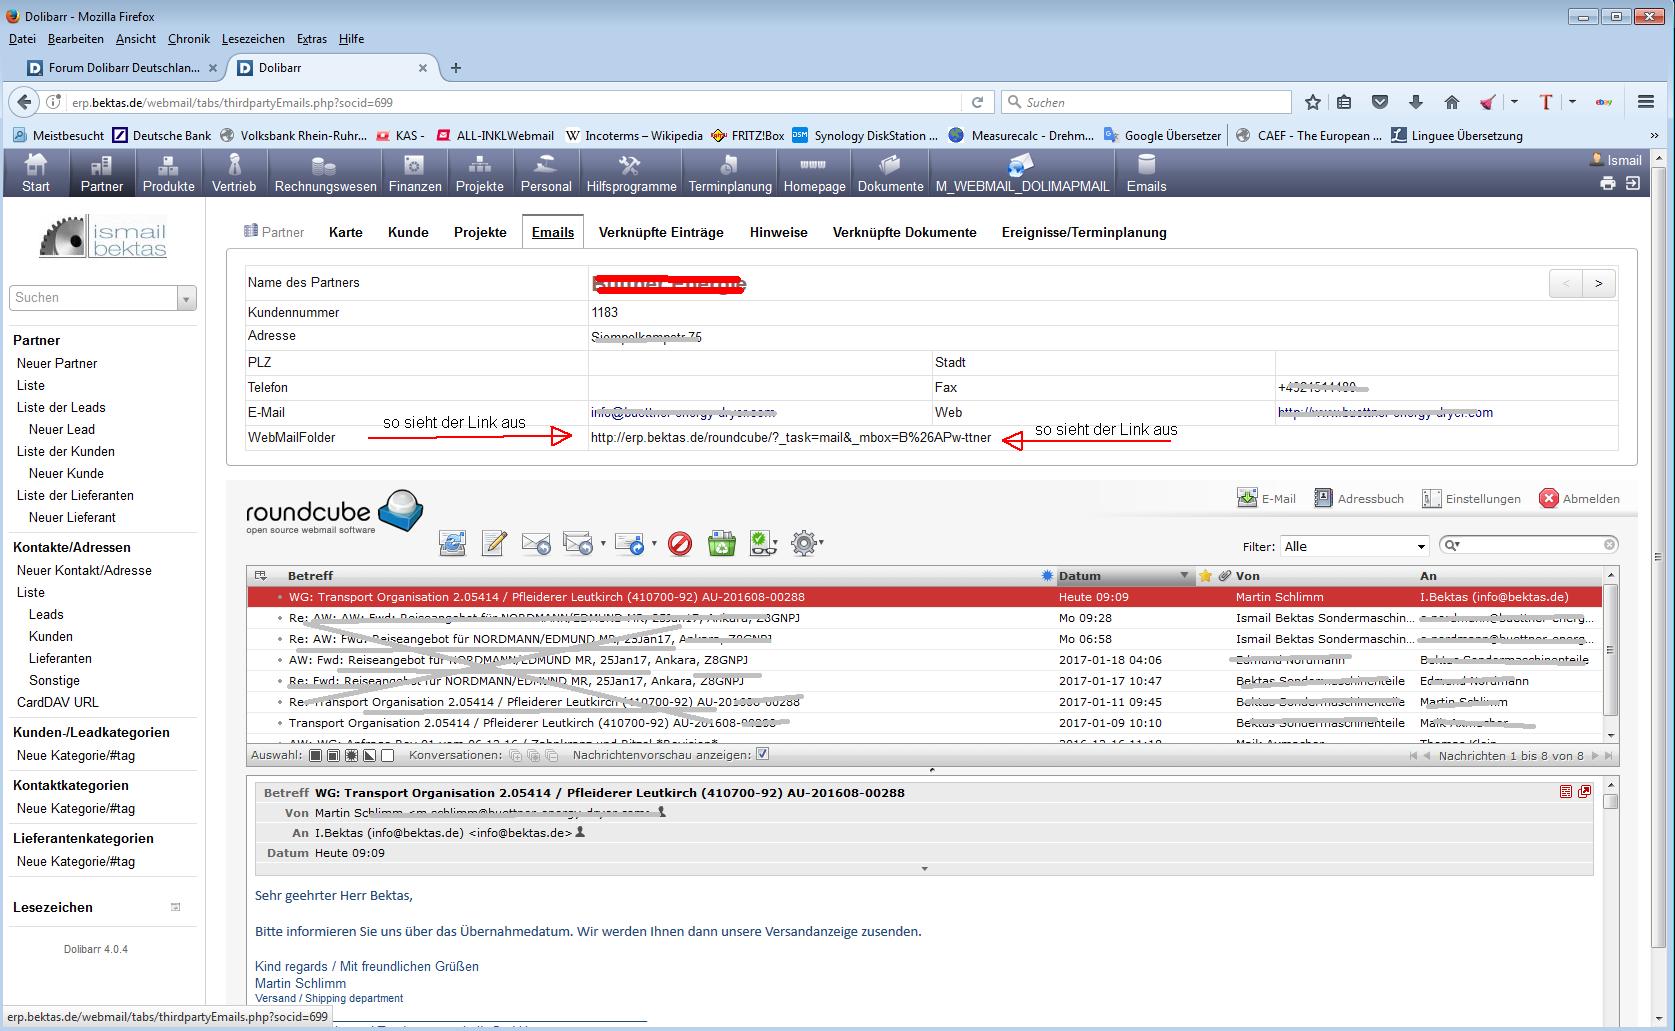Open the Filter Alle dropdown
This screenshot has width=1675, height=1031.
point(1354,546)
